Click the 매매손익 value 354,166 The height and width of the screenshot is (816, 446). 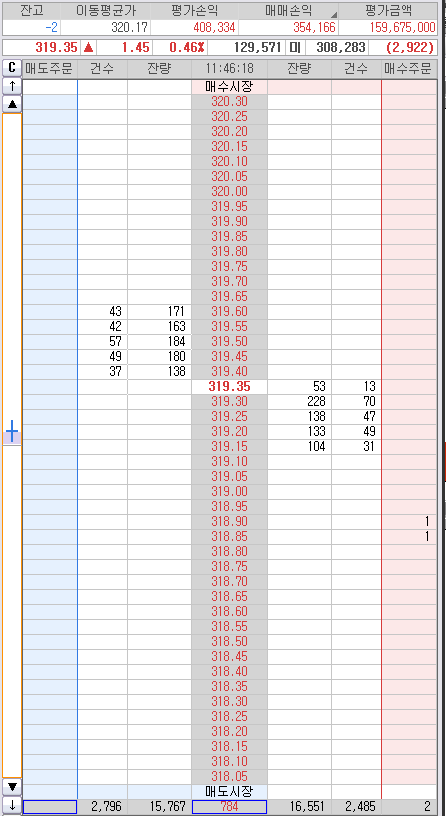tap(288, 28)
